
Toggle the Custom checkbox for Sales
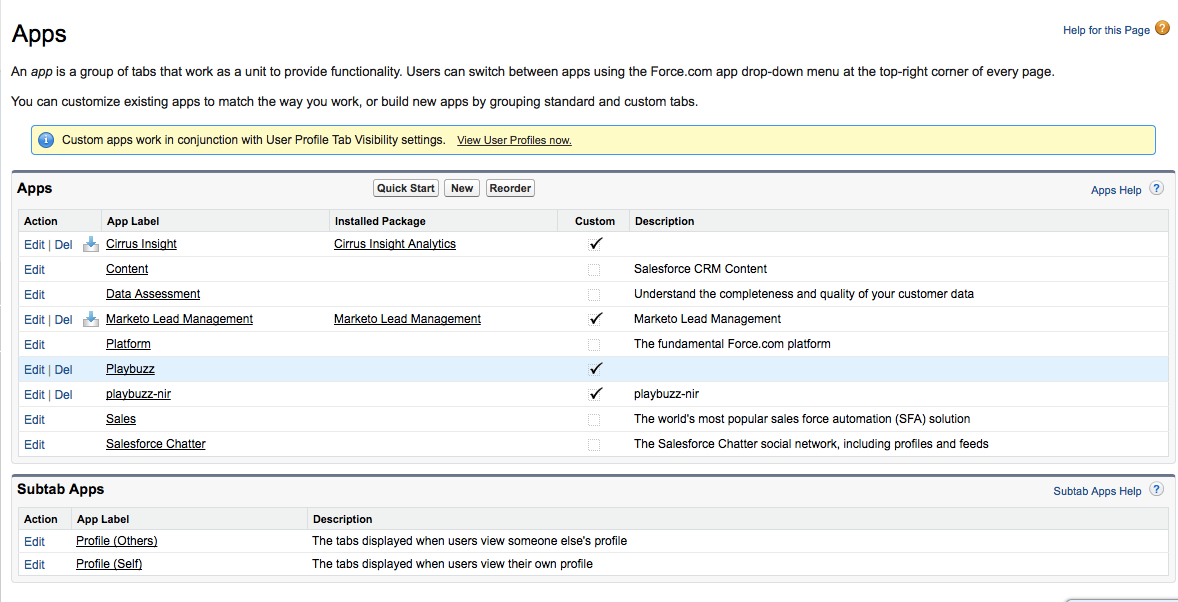point(594,420)
